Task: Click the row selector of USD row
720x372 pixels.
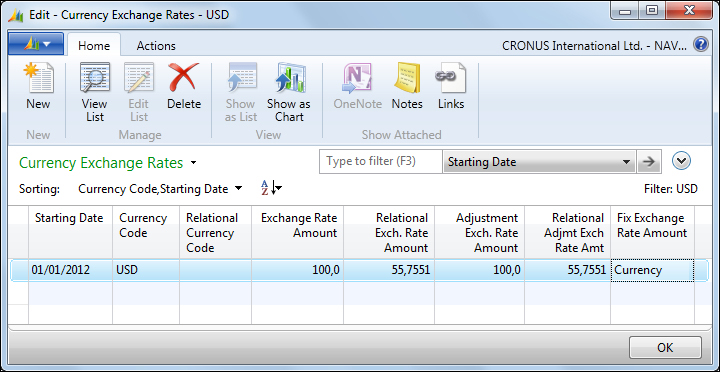Action: (19, 270)
